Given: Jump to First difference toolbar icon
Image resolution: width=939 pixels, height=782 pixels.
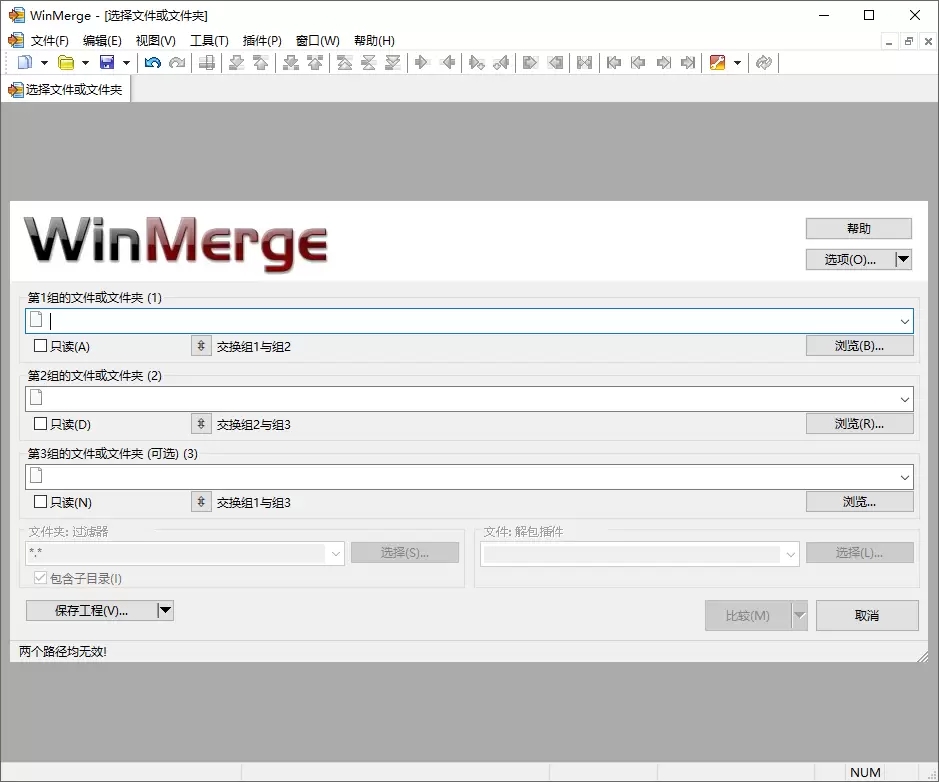Looking at the screenshot, I should [345, 62].
